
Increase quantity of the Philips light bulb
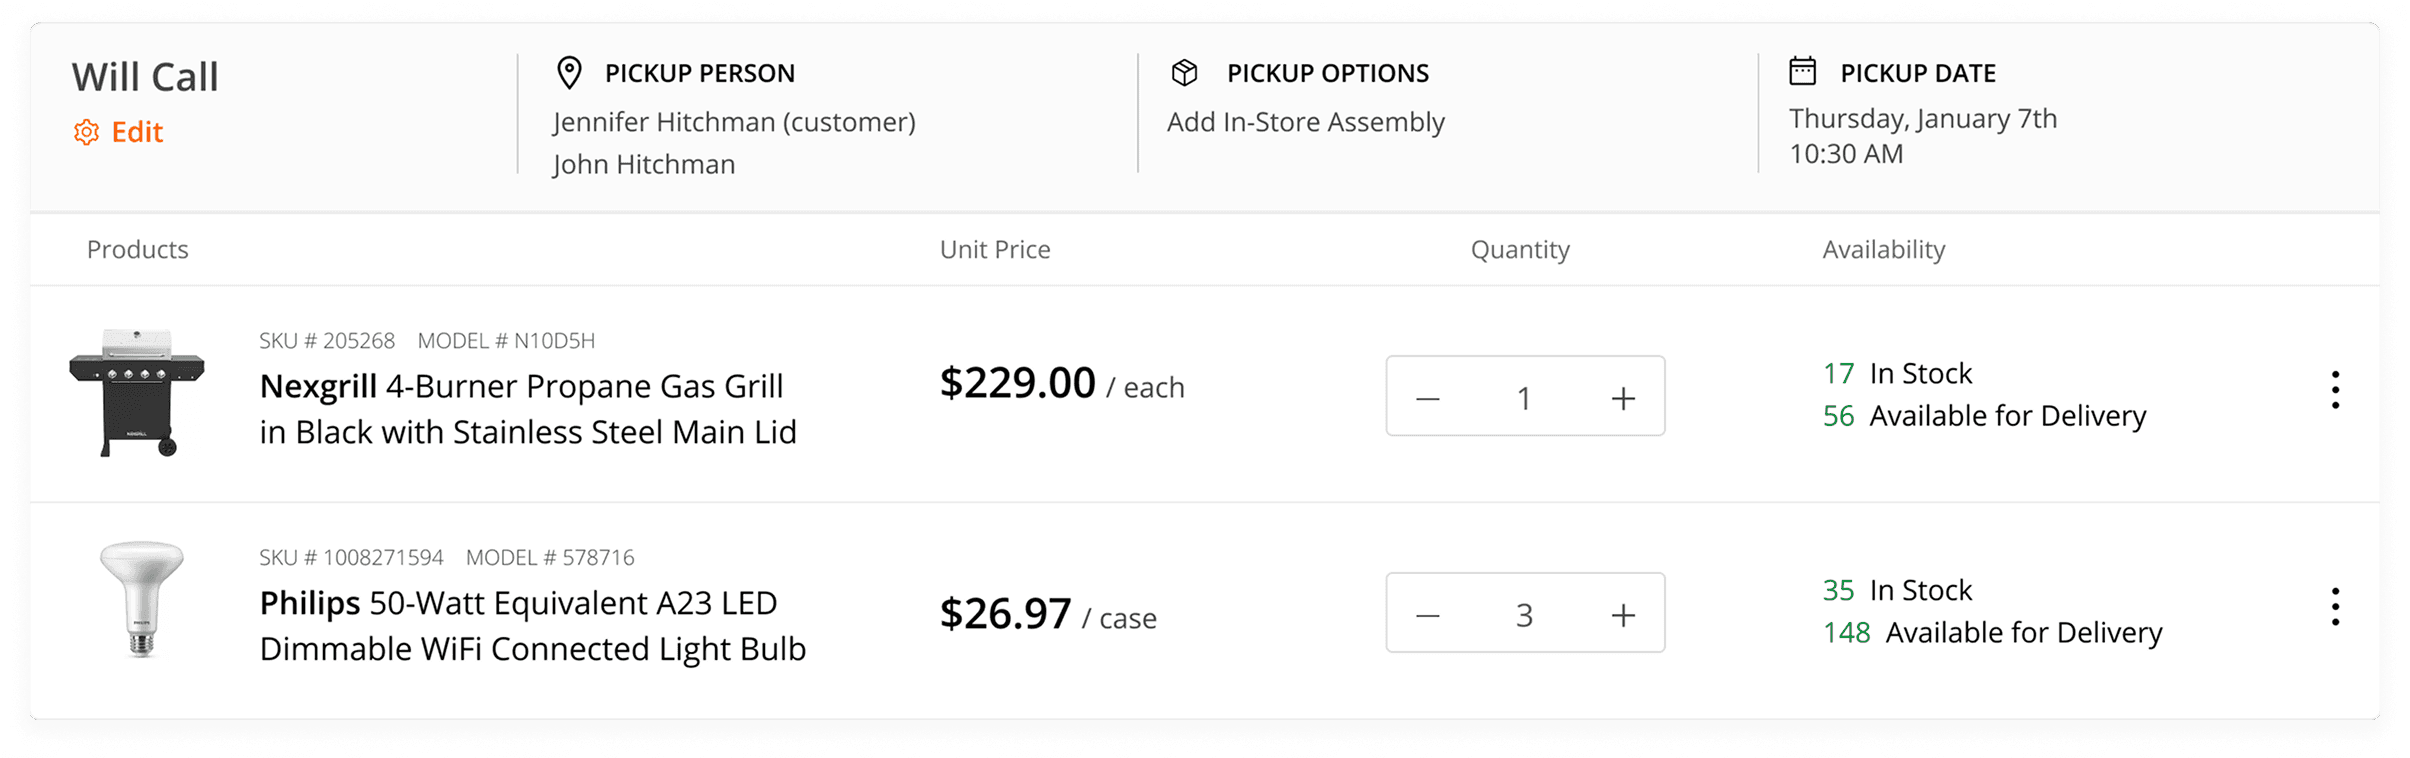(1623, 615)
